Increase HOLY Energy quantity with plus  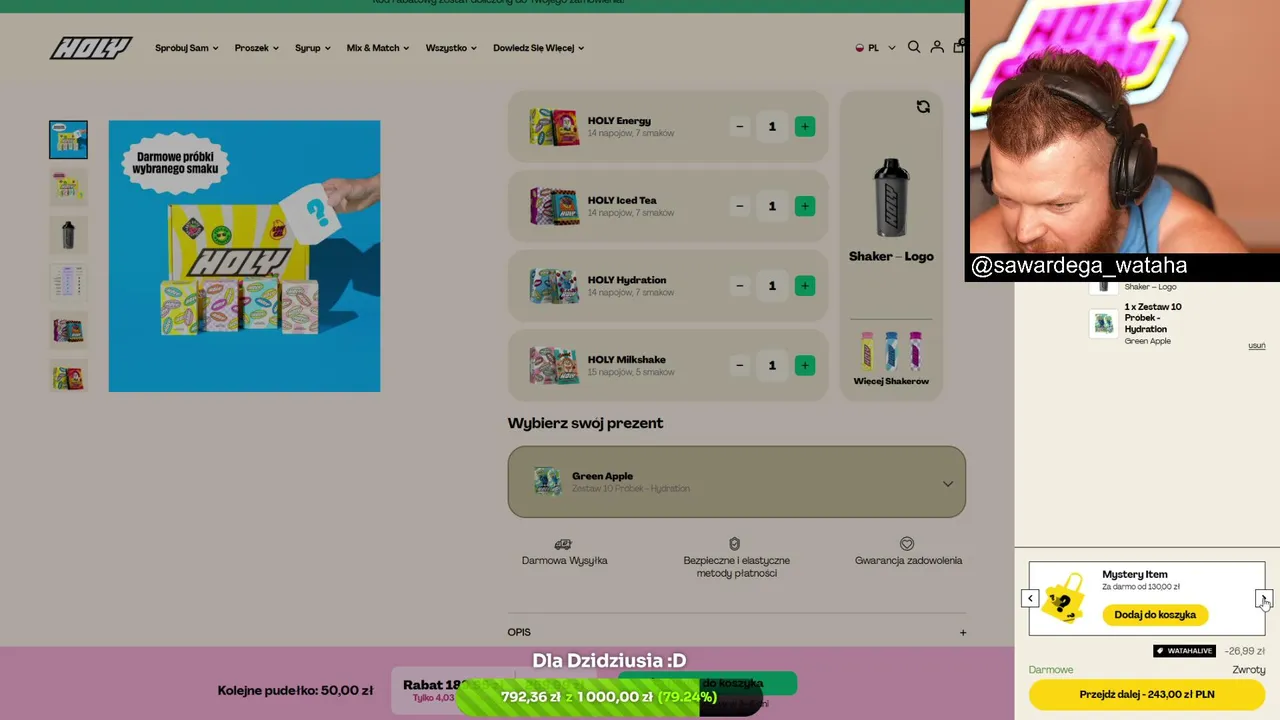click(x=804, y=126)
